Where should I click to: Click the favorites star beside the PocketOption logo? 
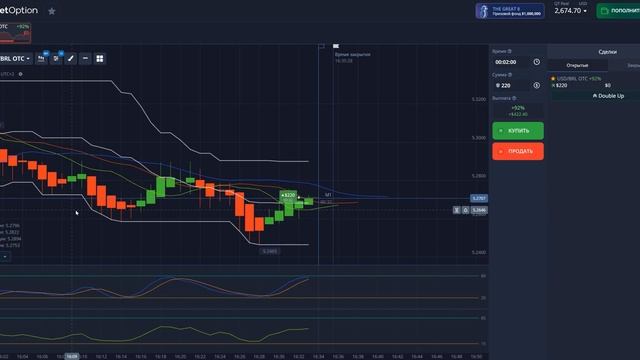tap(51, 11)
